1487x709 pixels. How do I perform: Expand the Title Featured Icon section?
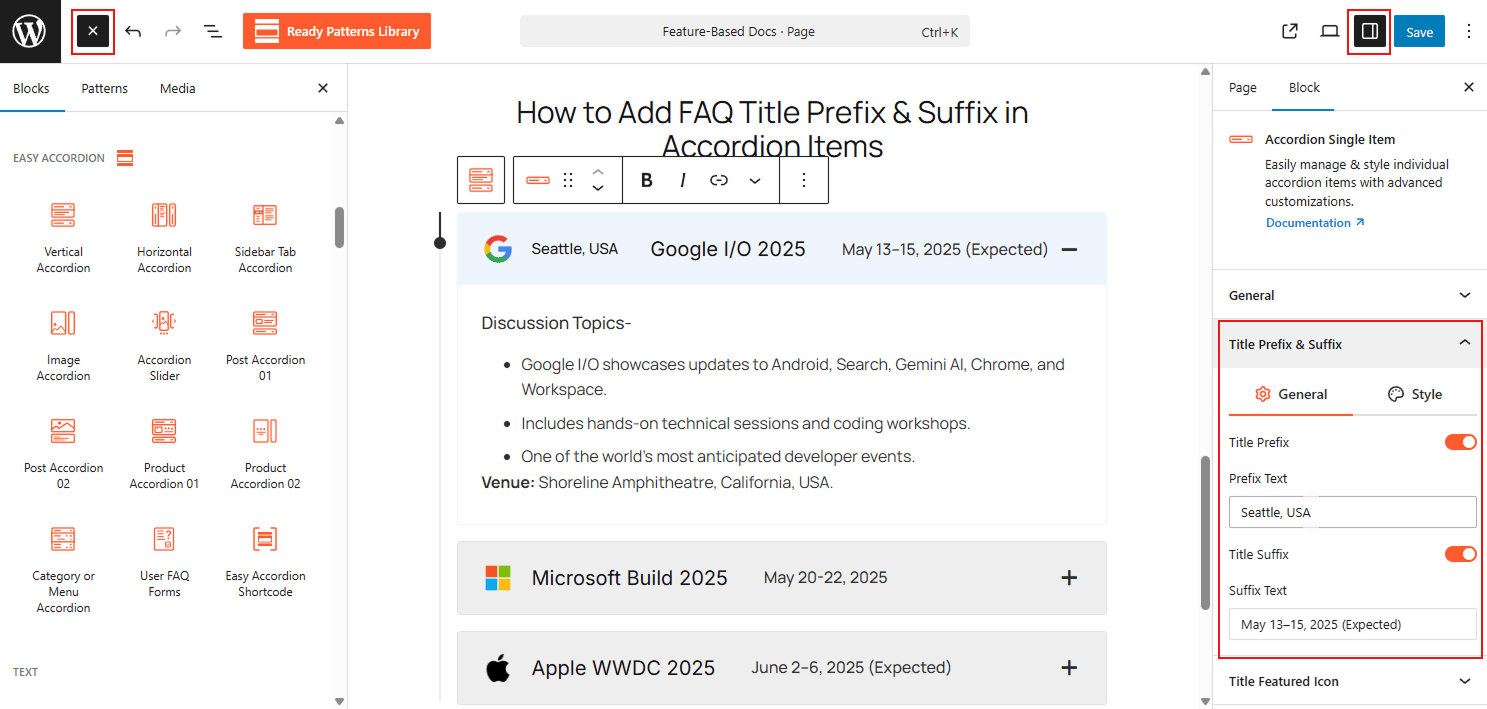tap(1350, 681)
